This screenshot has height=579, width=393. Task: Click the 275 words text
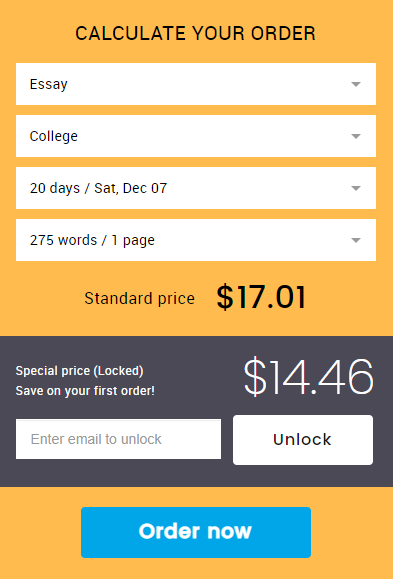(x=64, y=240)
